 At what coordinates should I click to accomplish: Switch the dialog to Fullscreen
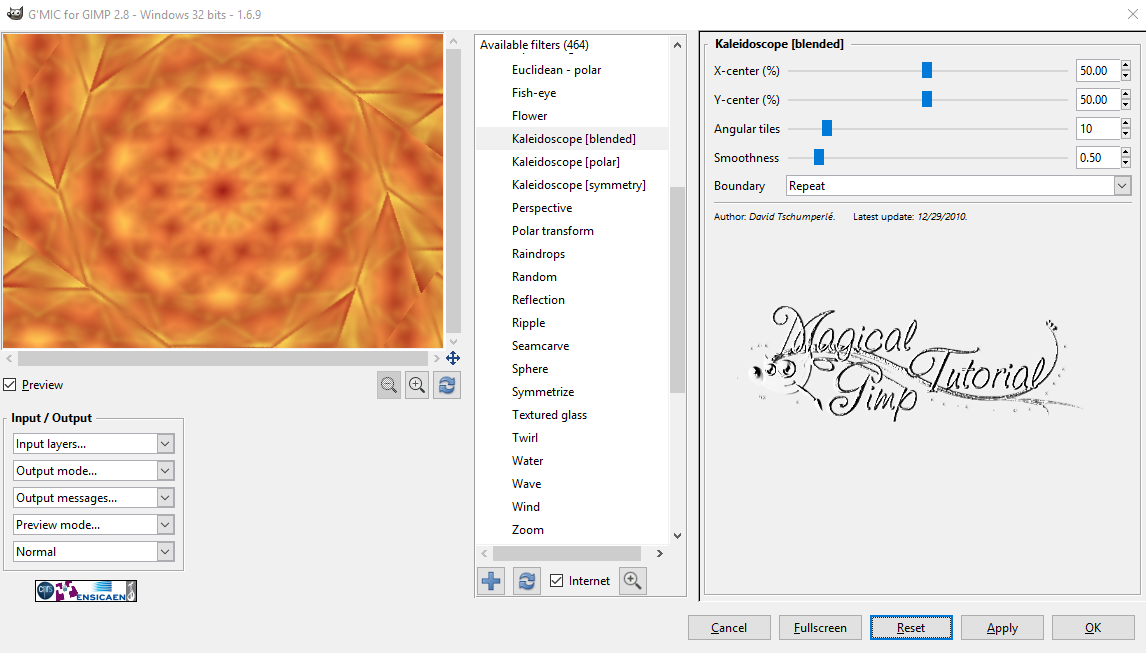pyautogui.click(x=820, y=627)
